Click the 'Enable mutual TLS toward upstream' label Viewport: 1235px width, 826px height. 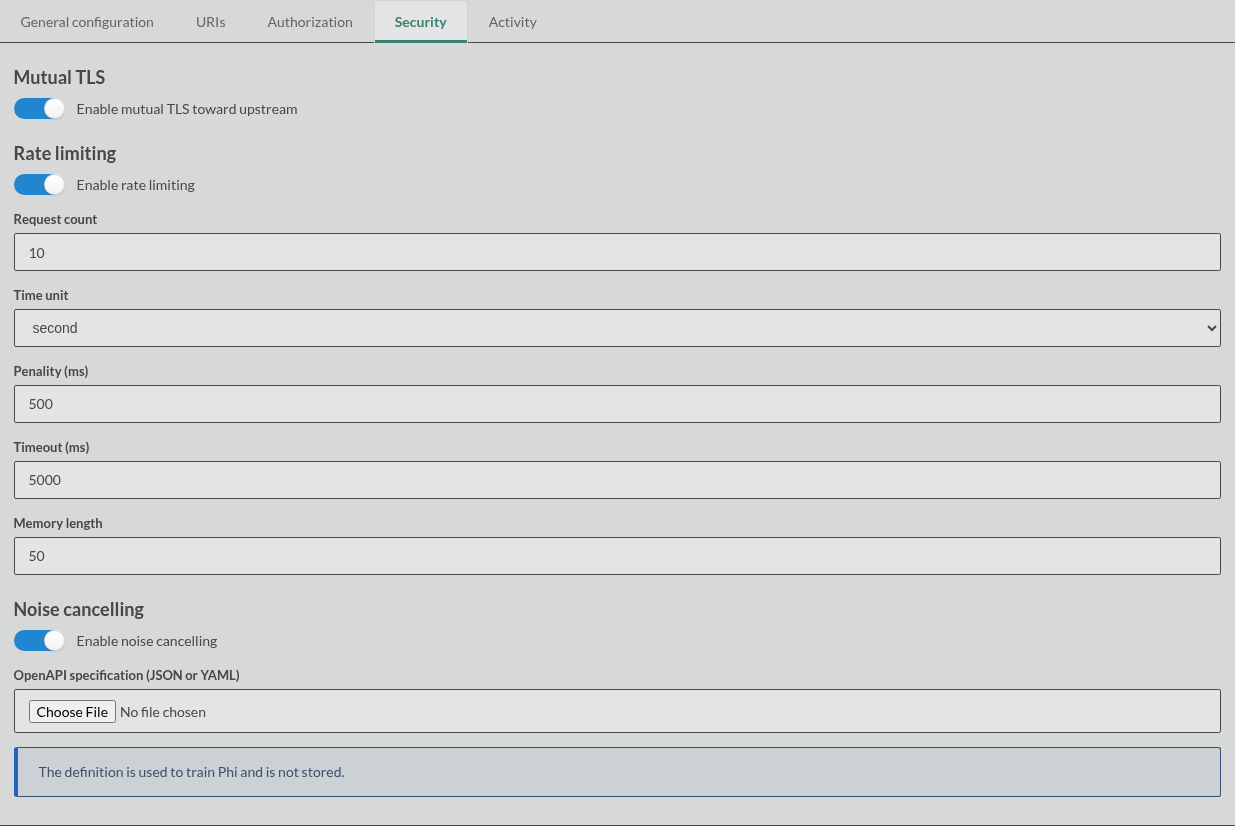[187, 109]
